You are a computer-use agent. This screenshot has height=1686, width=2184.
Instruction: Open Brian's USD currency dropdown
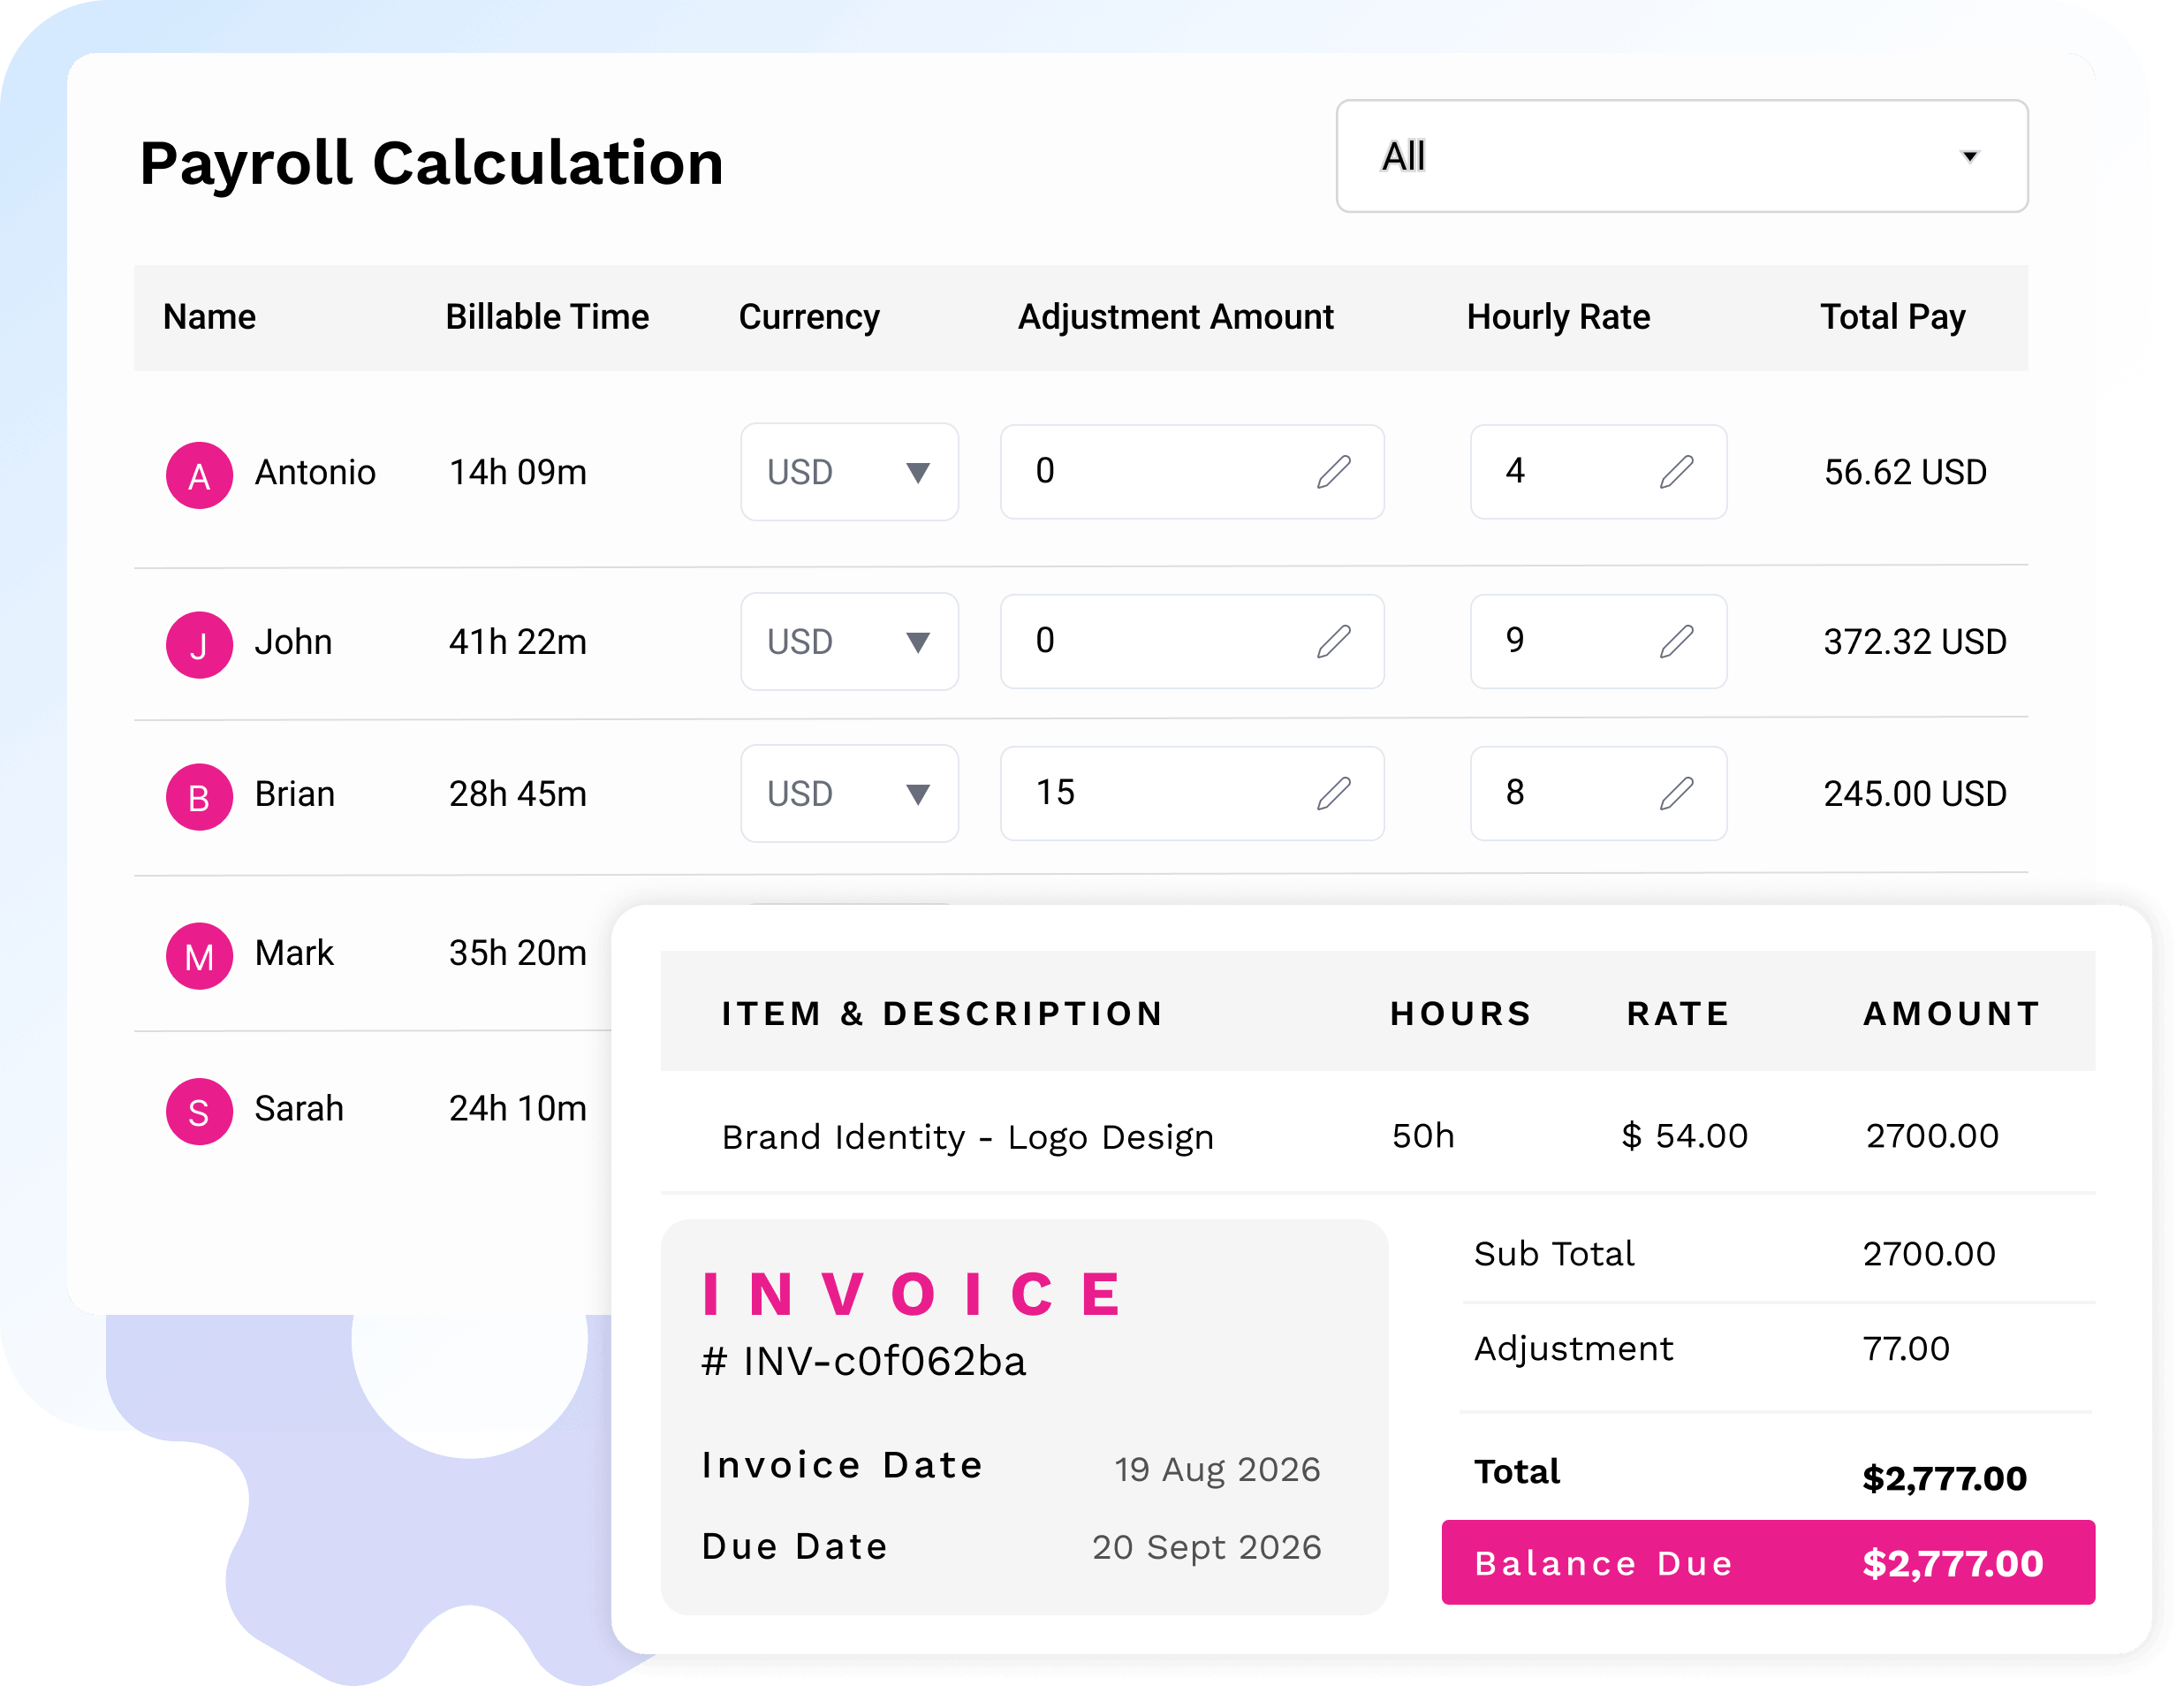pyautogui.click(x=849, y=793)
